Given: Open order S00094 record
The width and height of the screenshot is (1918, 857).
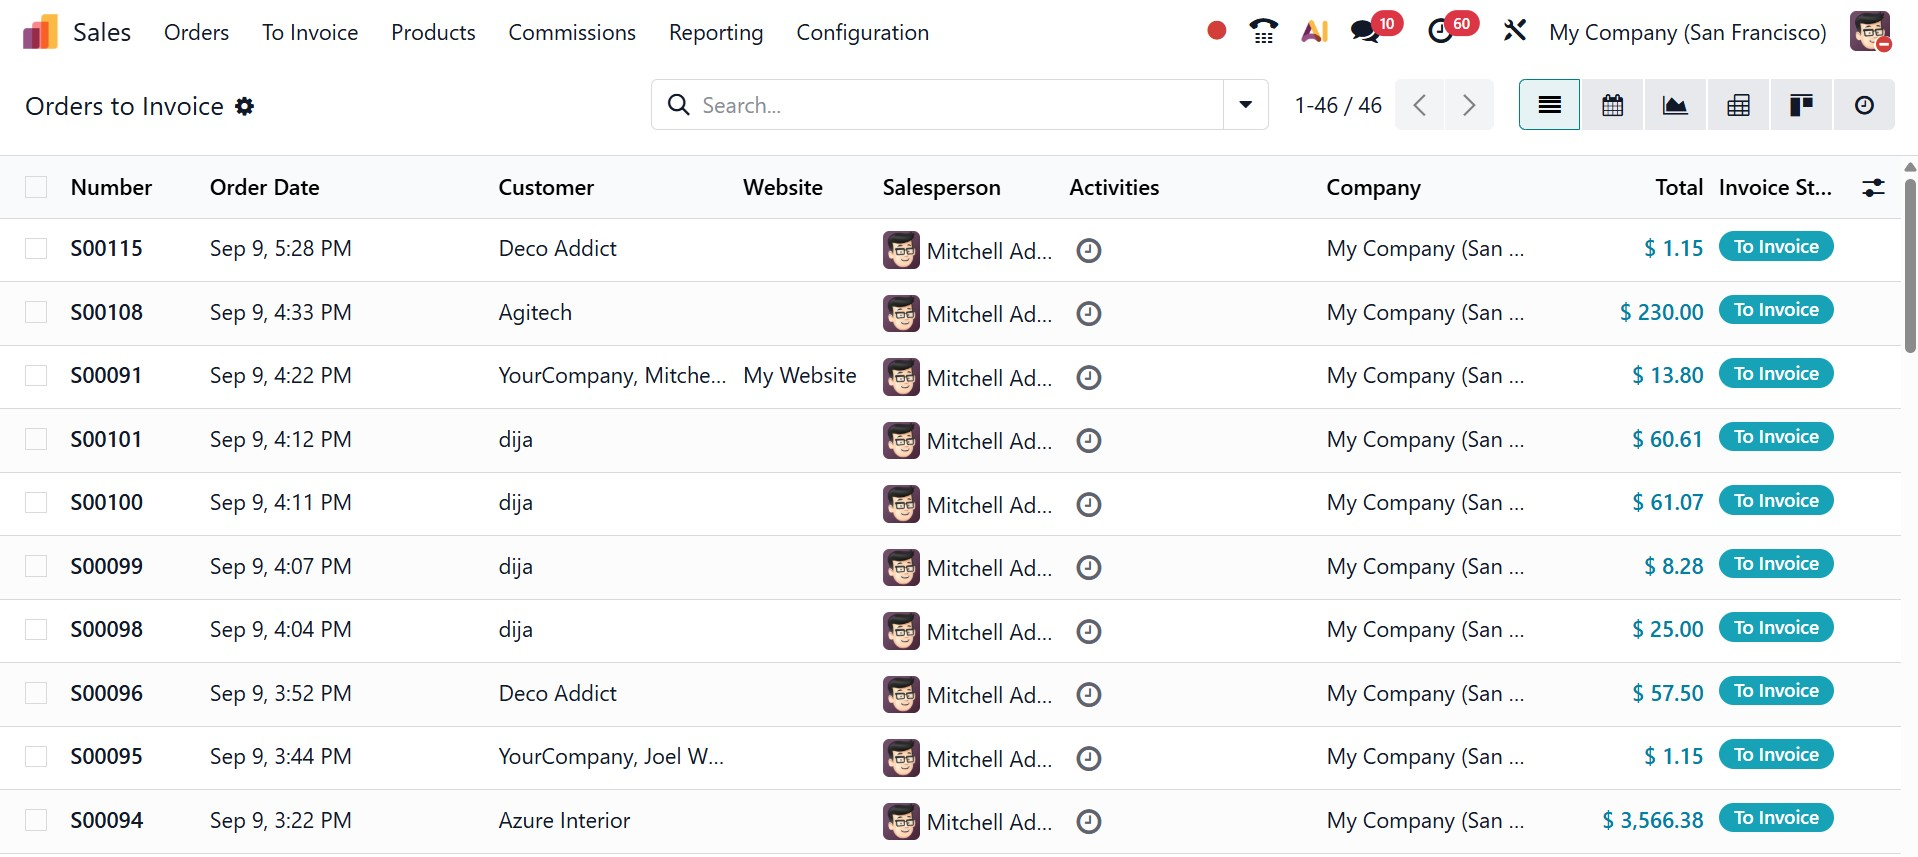Looking at the screenshot, I should [x=107, y=820].
